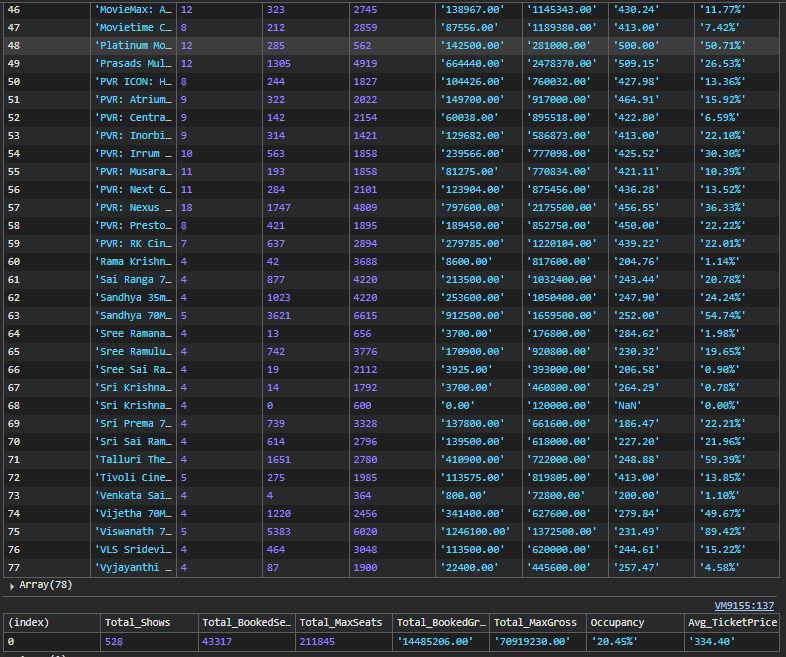
Task: Click the '50.71%' occupancy value
Action: click(x=722, y=46)
